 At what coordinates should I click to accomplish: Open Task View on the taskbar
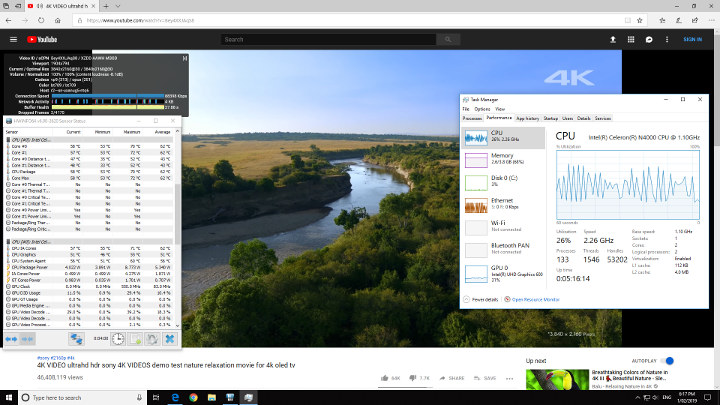156,398
